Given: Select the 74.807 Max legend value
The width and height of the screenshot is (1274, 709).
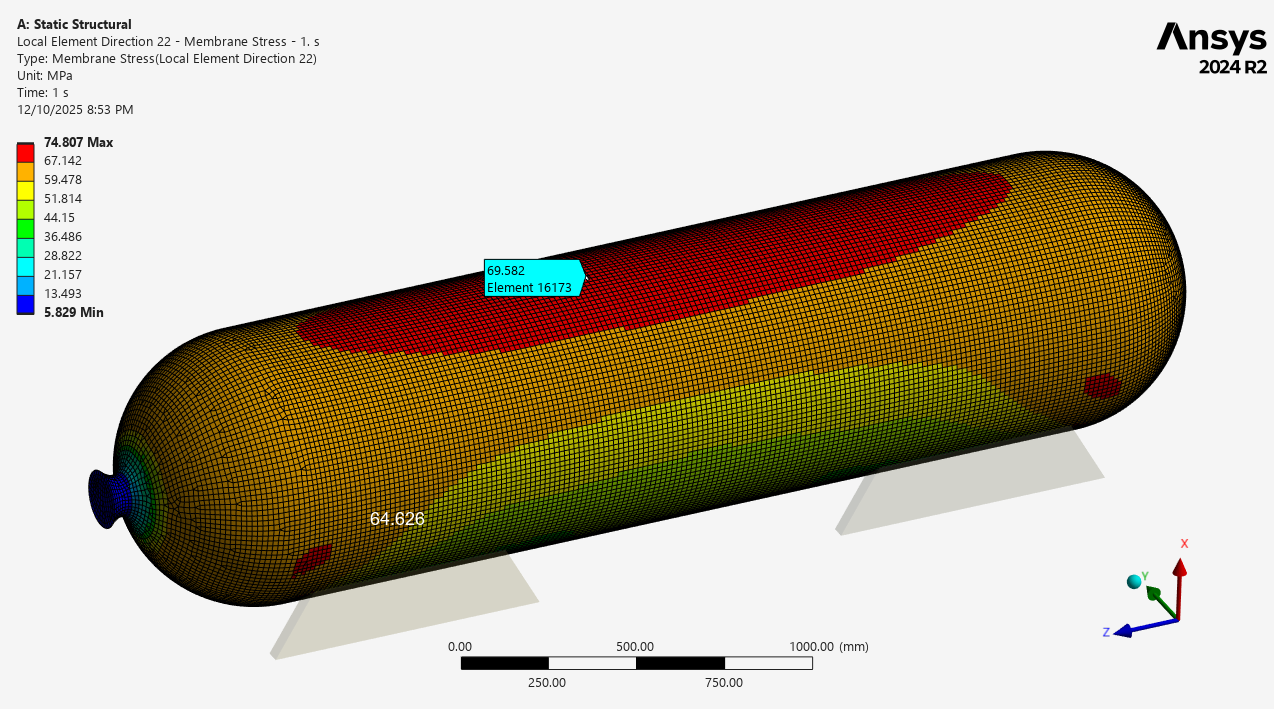Looking at the screenshot, I should click(x=78, y=143).
